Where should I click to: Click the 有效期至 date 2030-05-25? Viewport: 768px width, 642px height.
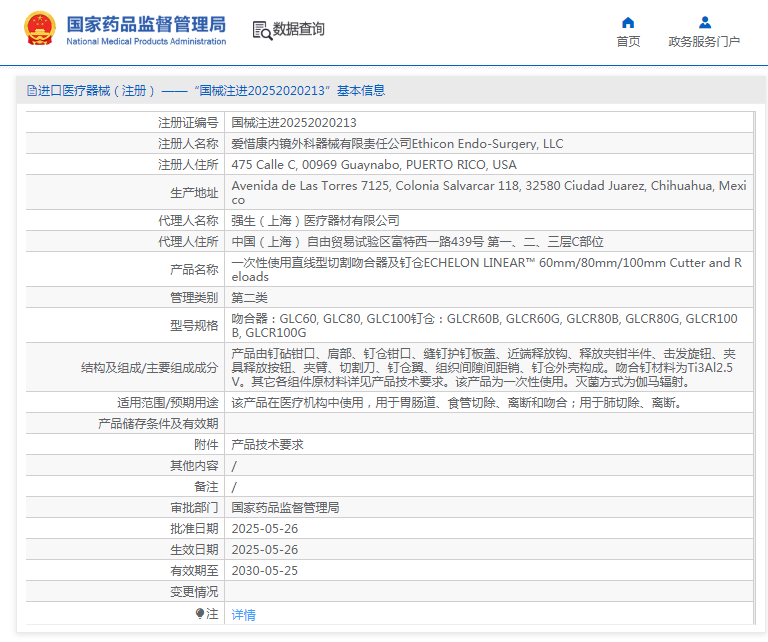pos(264,570)
